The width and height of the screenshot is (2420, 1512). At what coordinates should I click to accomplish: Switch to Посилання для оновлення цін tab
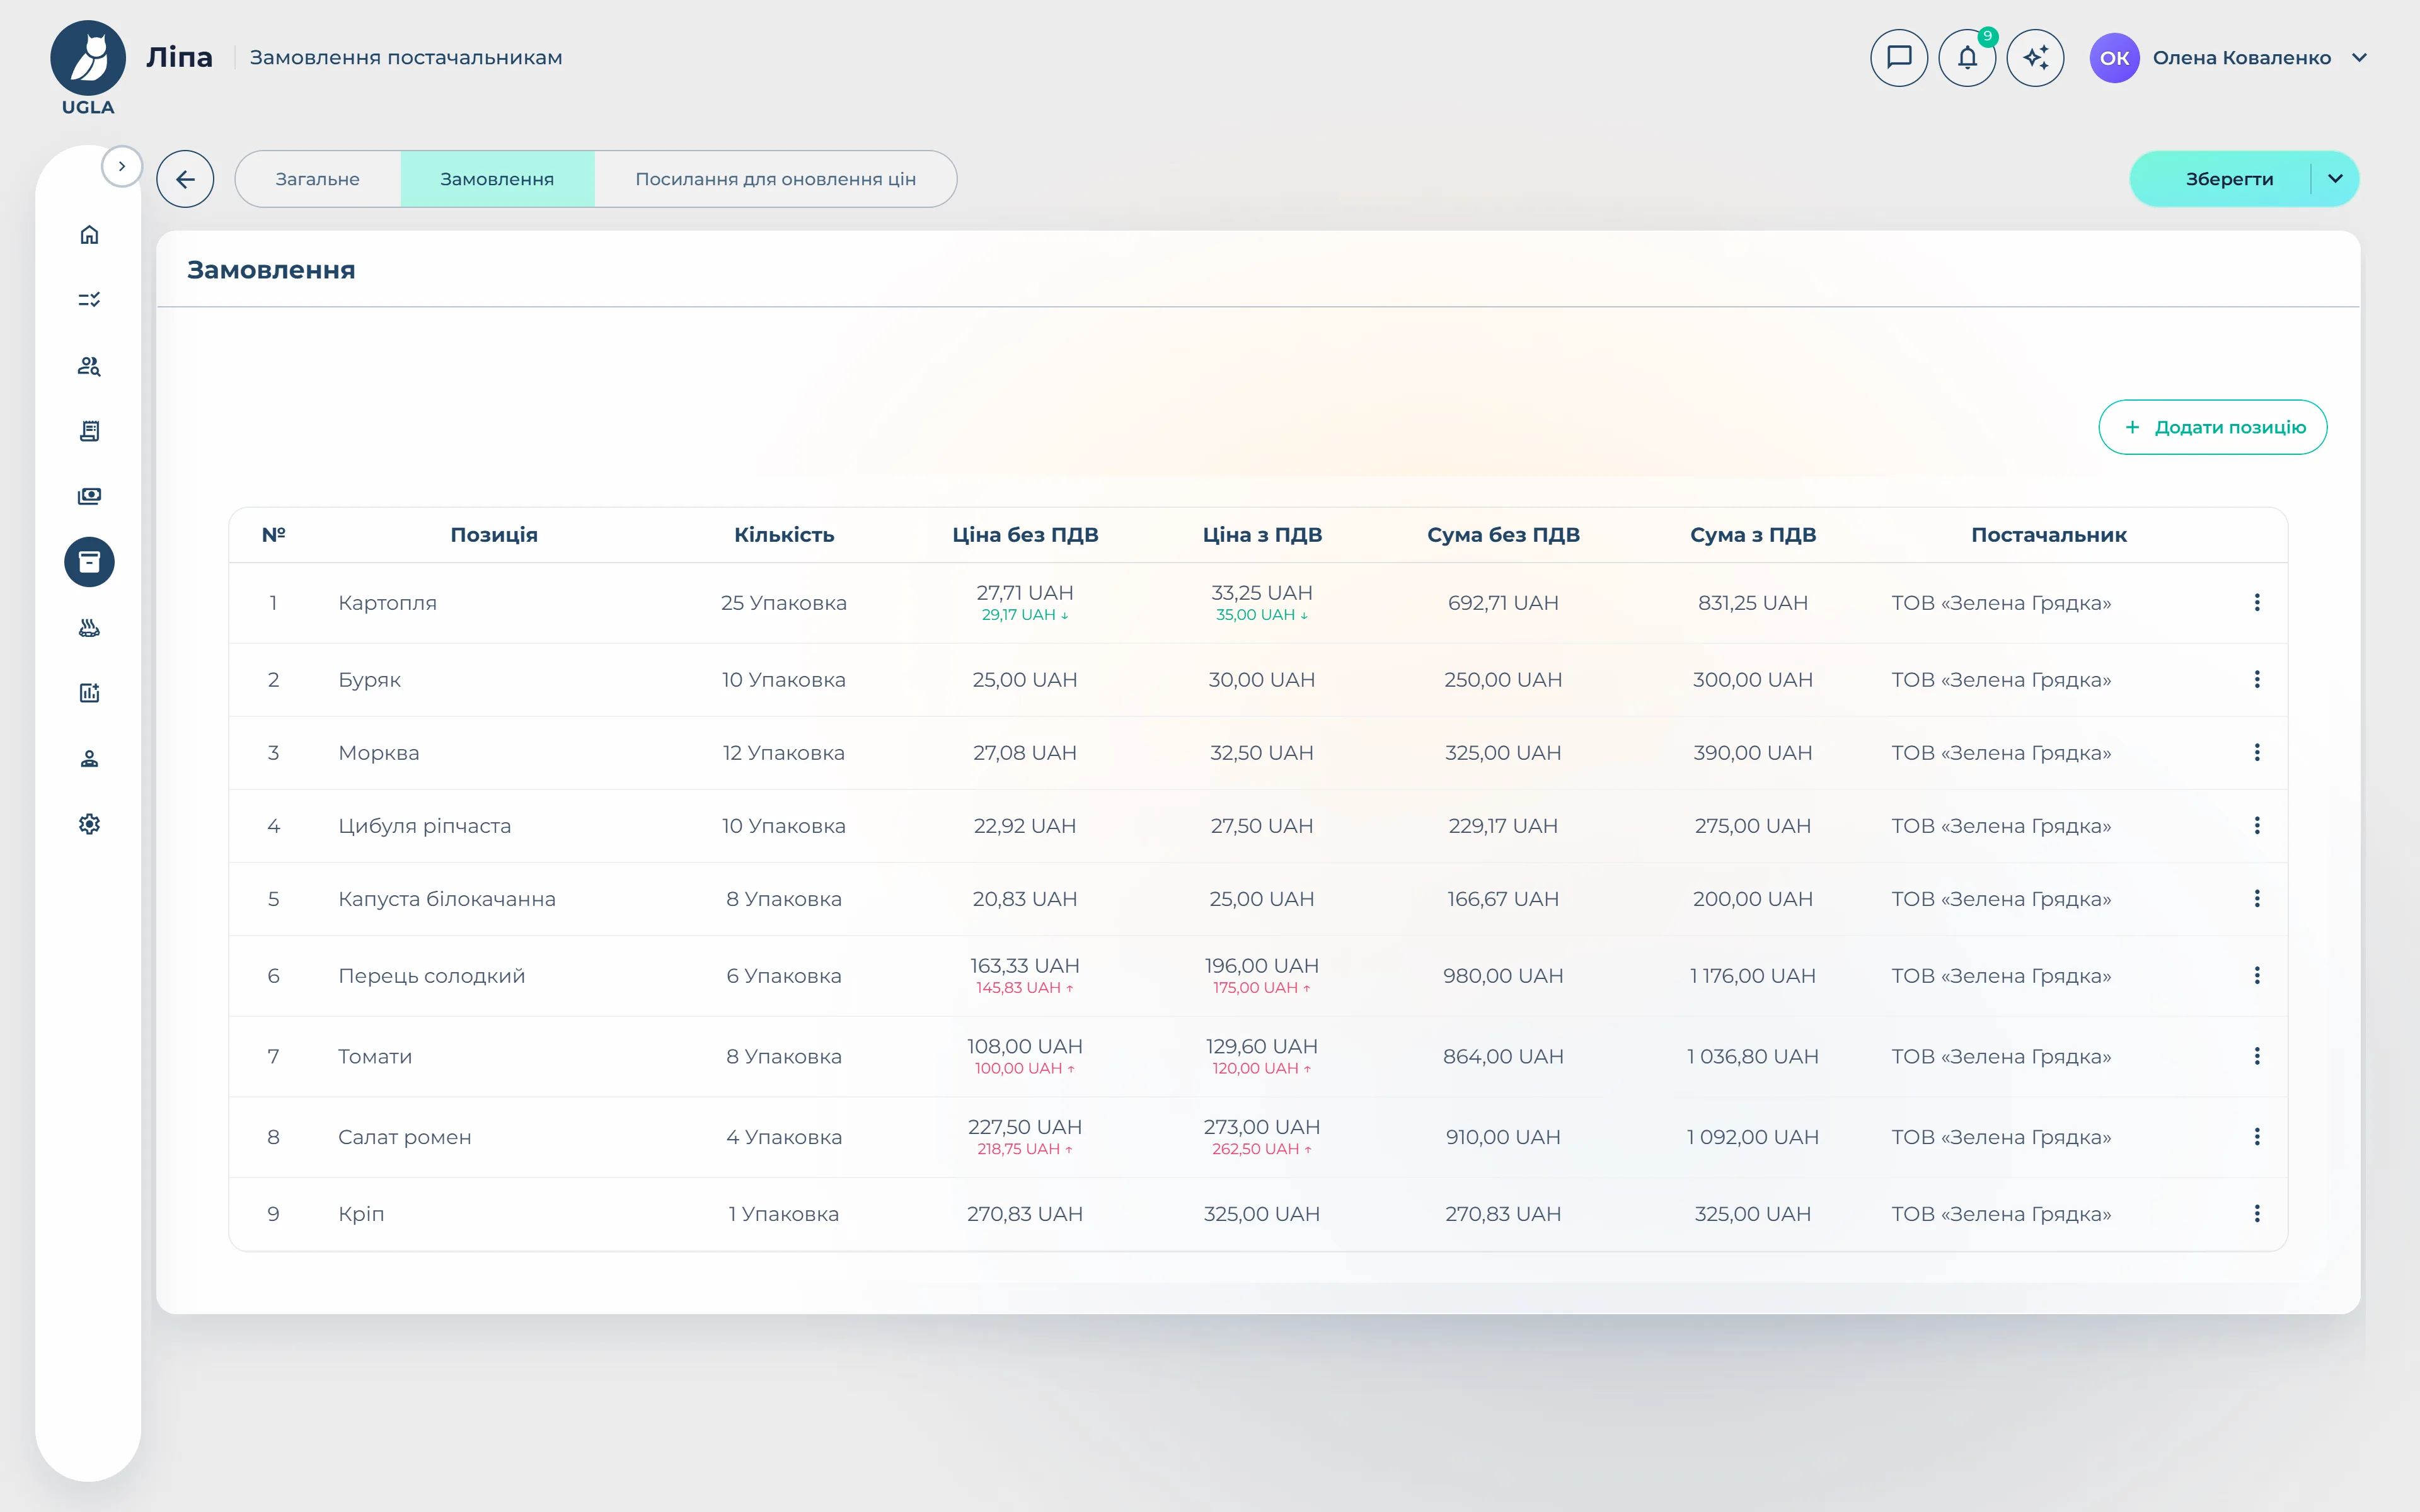[775, 179]
